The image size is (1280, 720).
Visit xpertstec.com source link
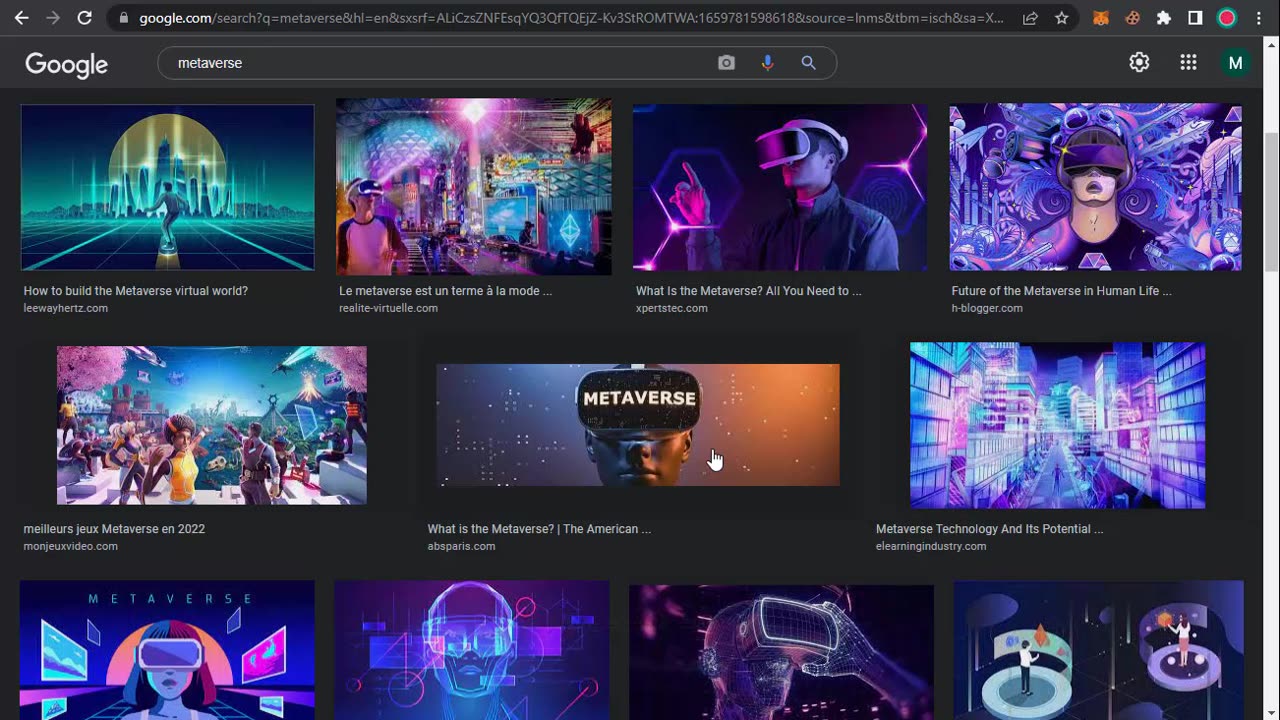[x=672, y=308]
